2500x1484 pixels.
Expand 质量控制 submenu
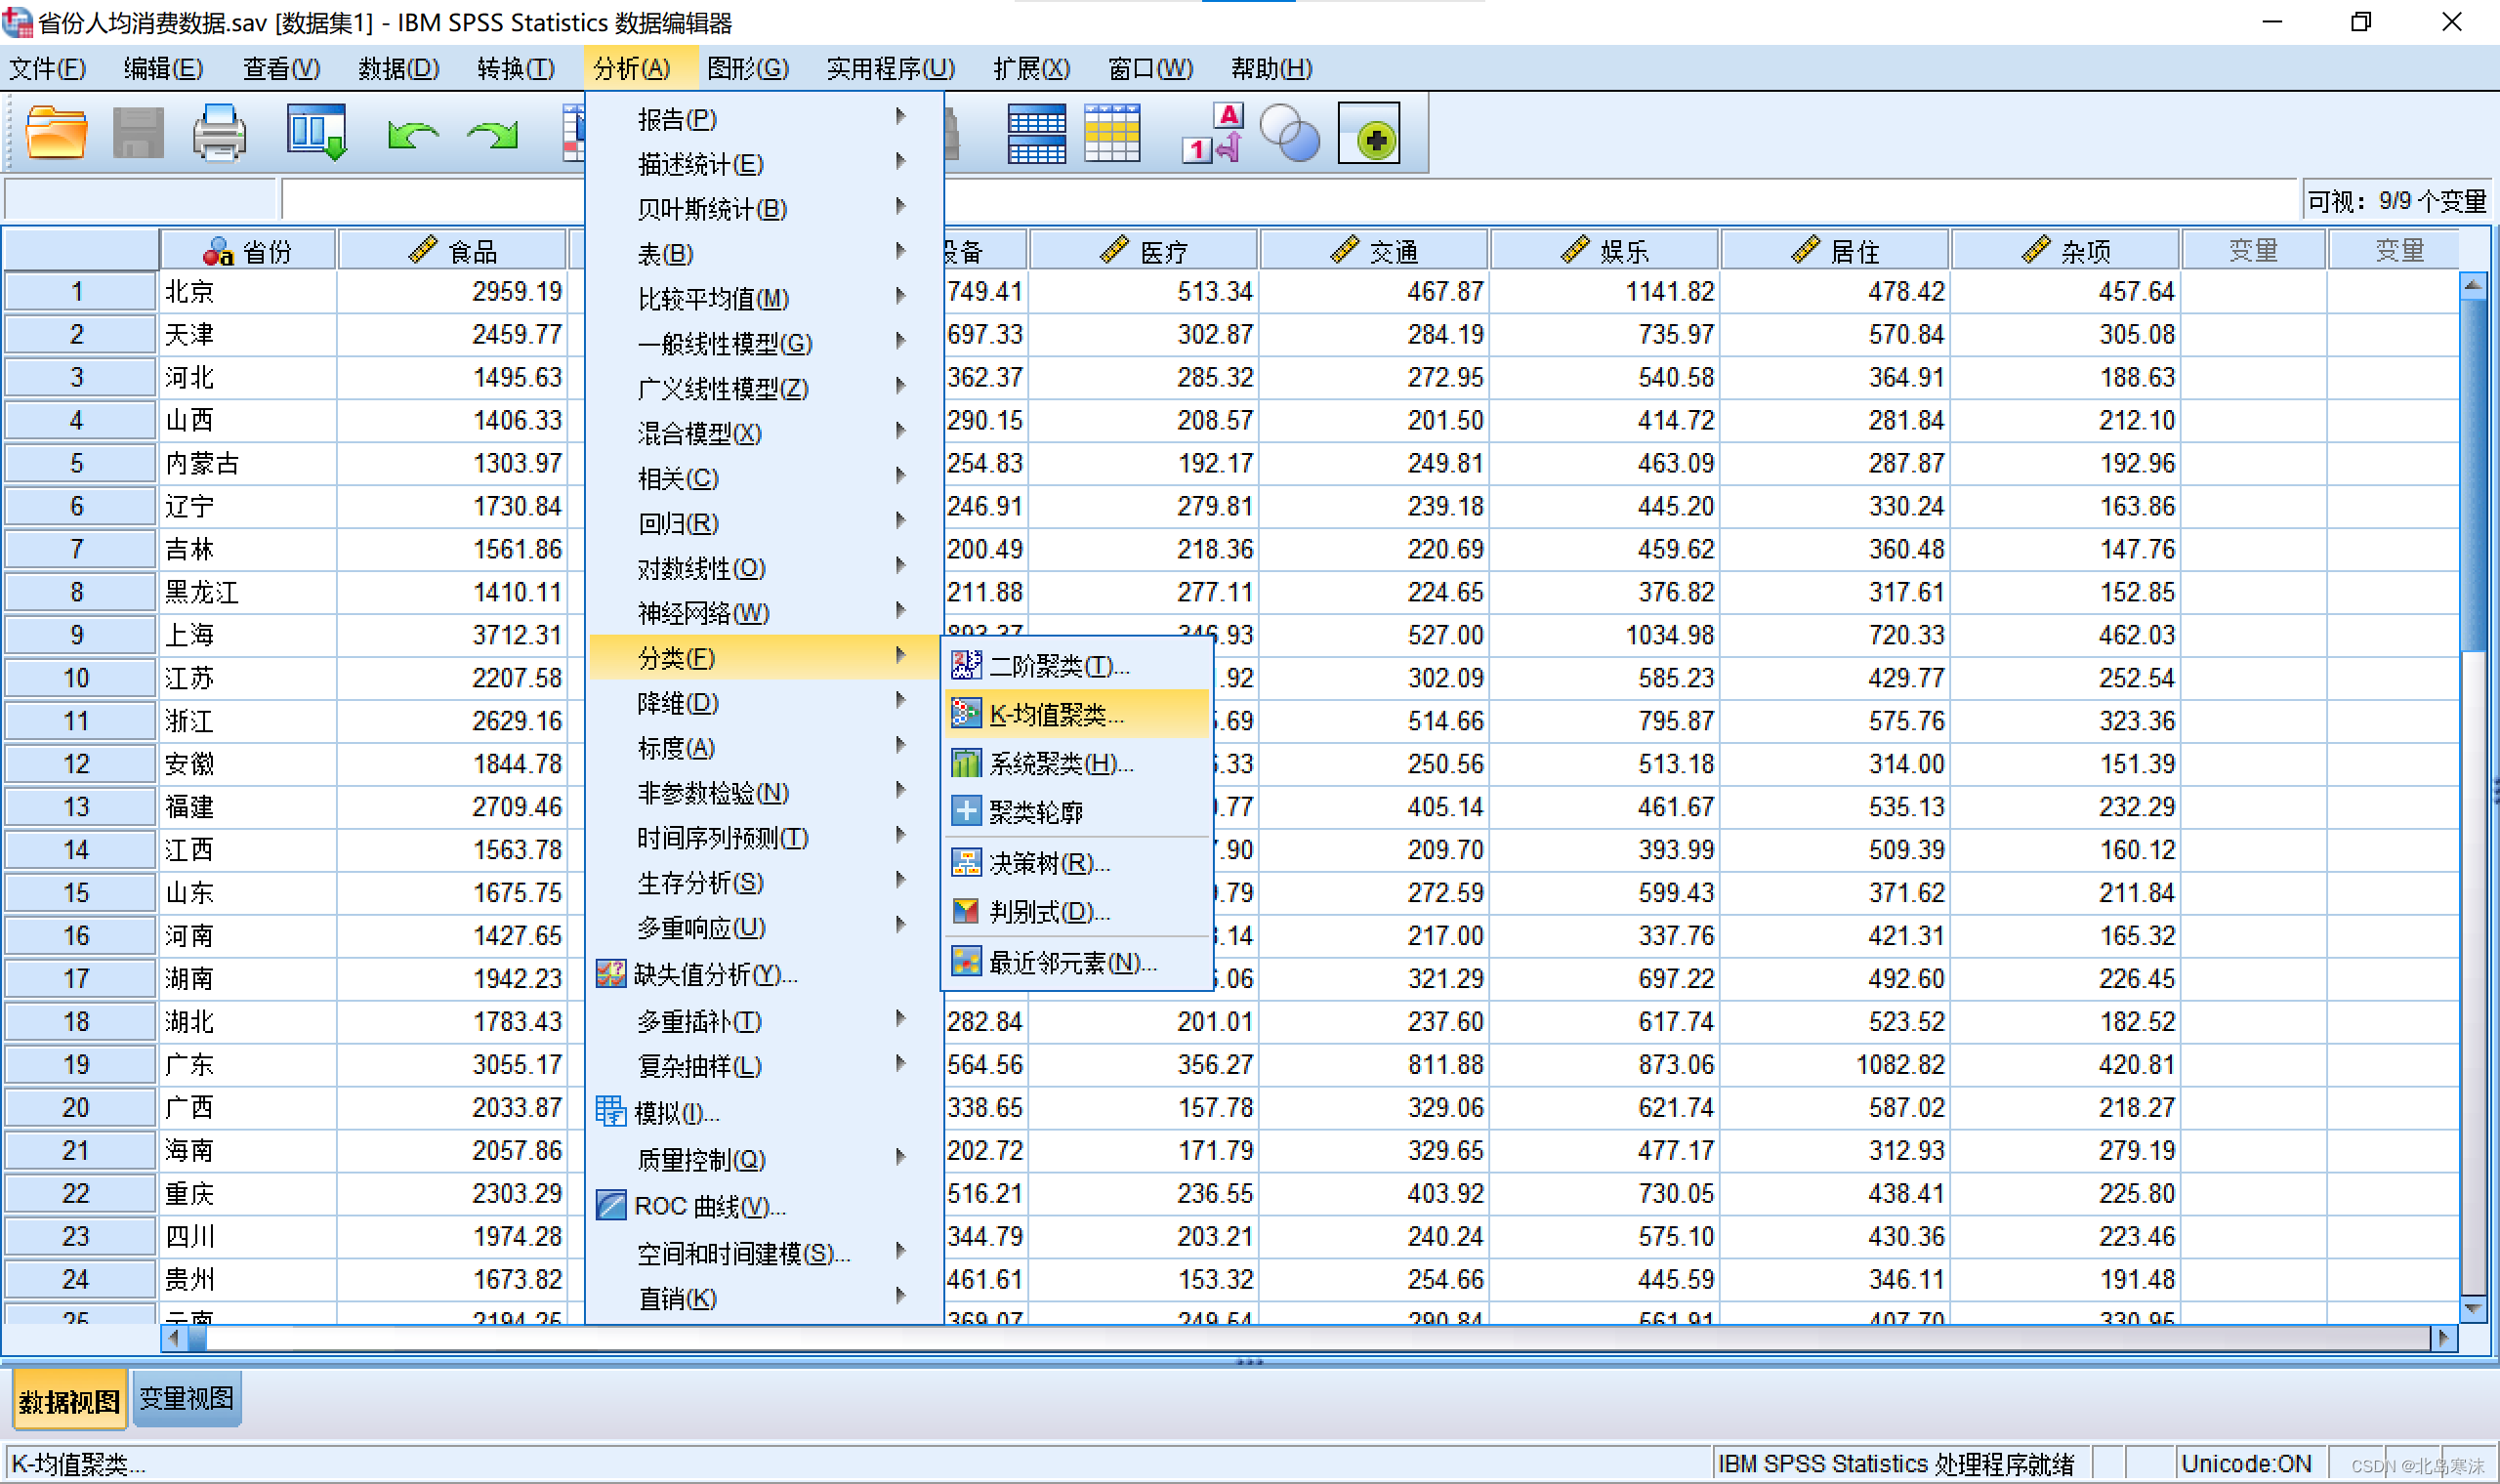764,1159
